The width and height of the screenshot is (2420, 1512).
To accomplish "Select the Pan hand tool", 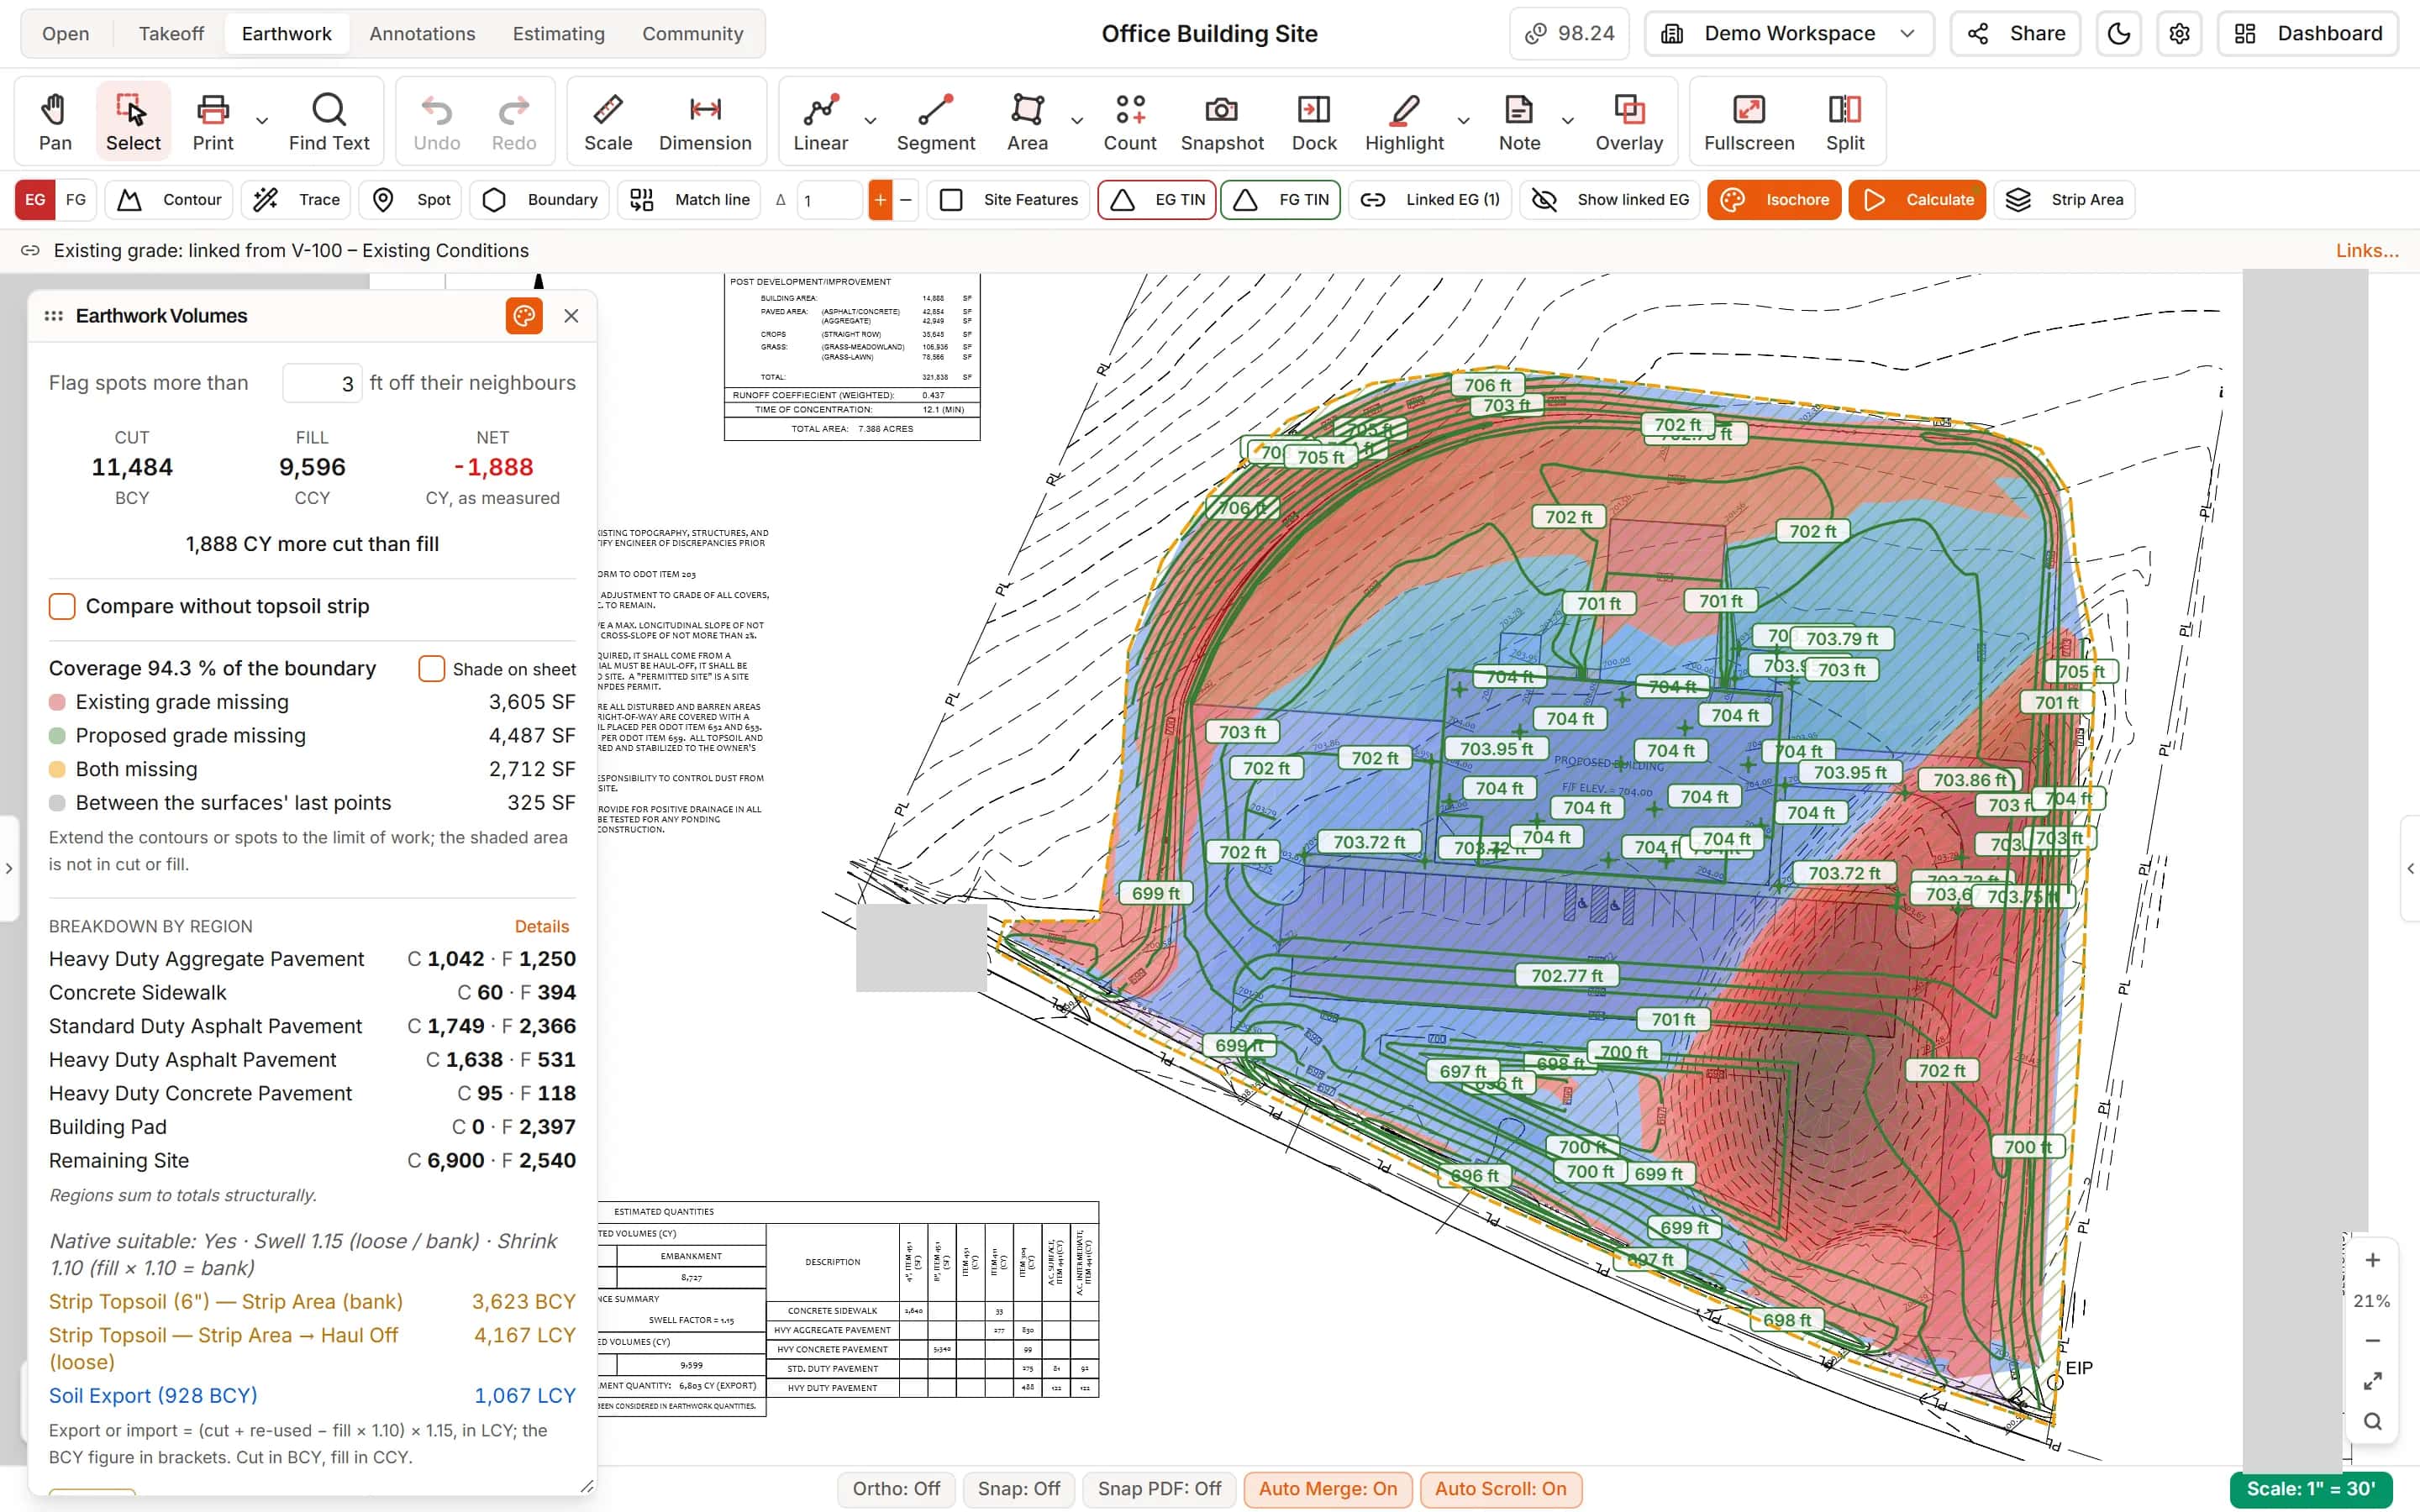I will click(x=55, y=121).
